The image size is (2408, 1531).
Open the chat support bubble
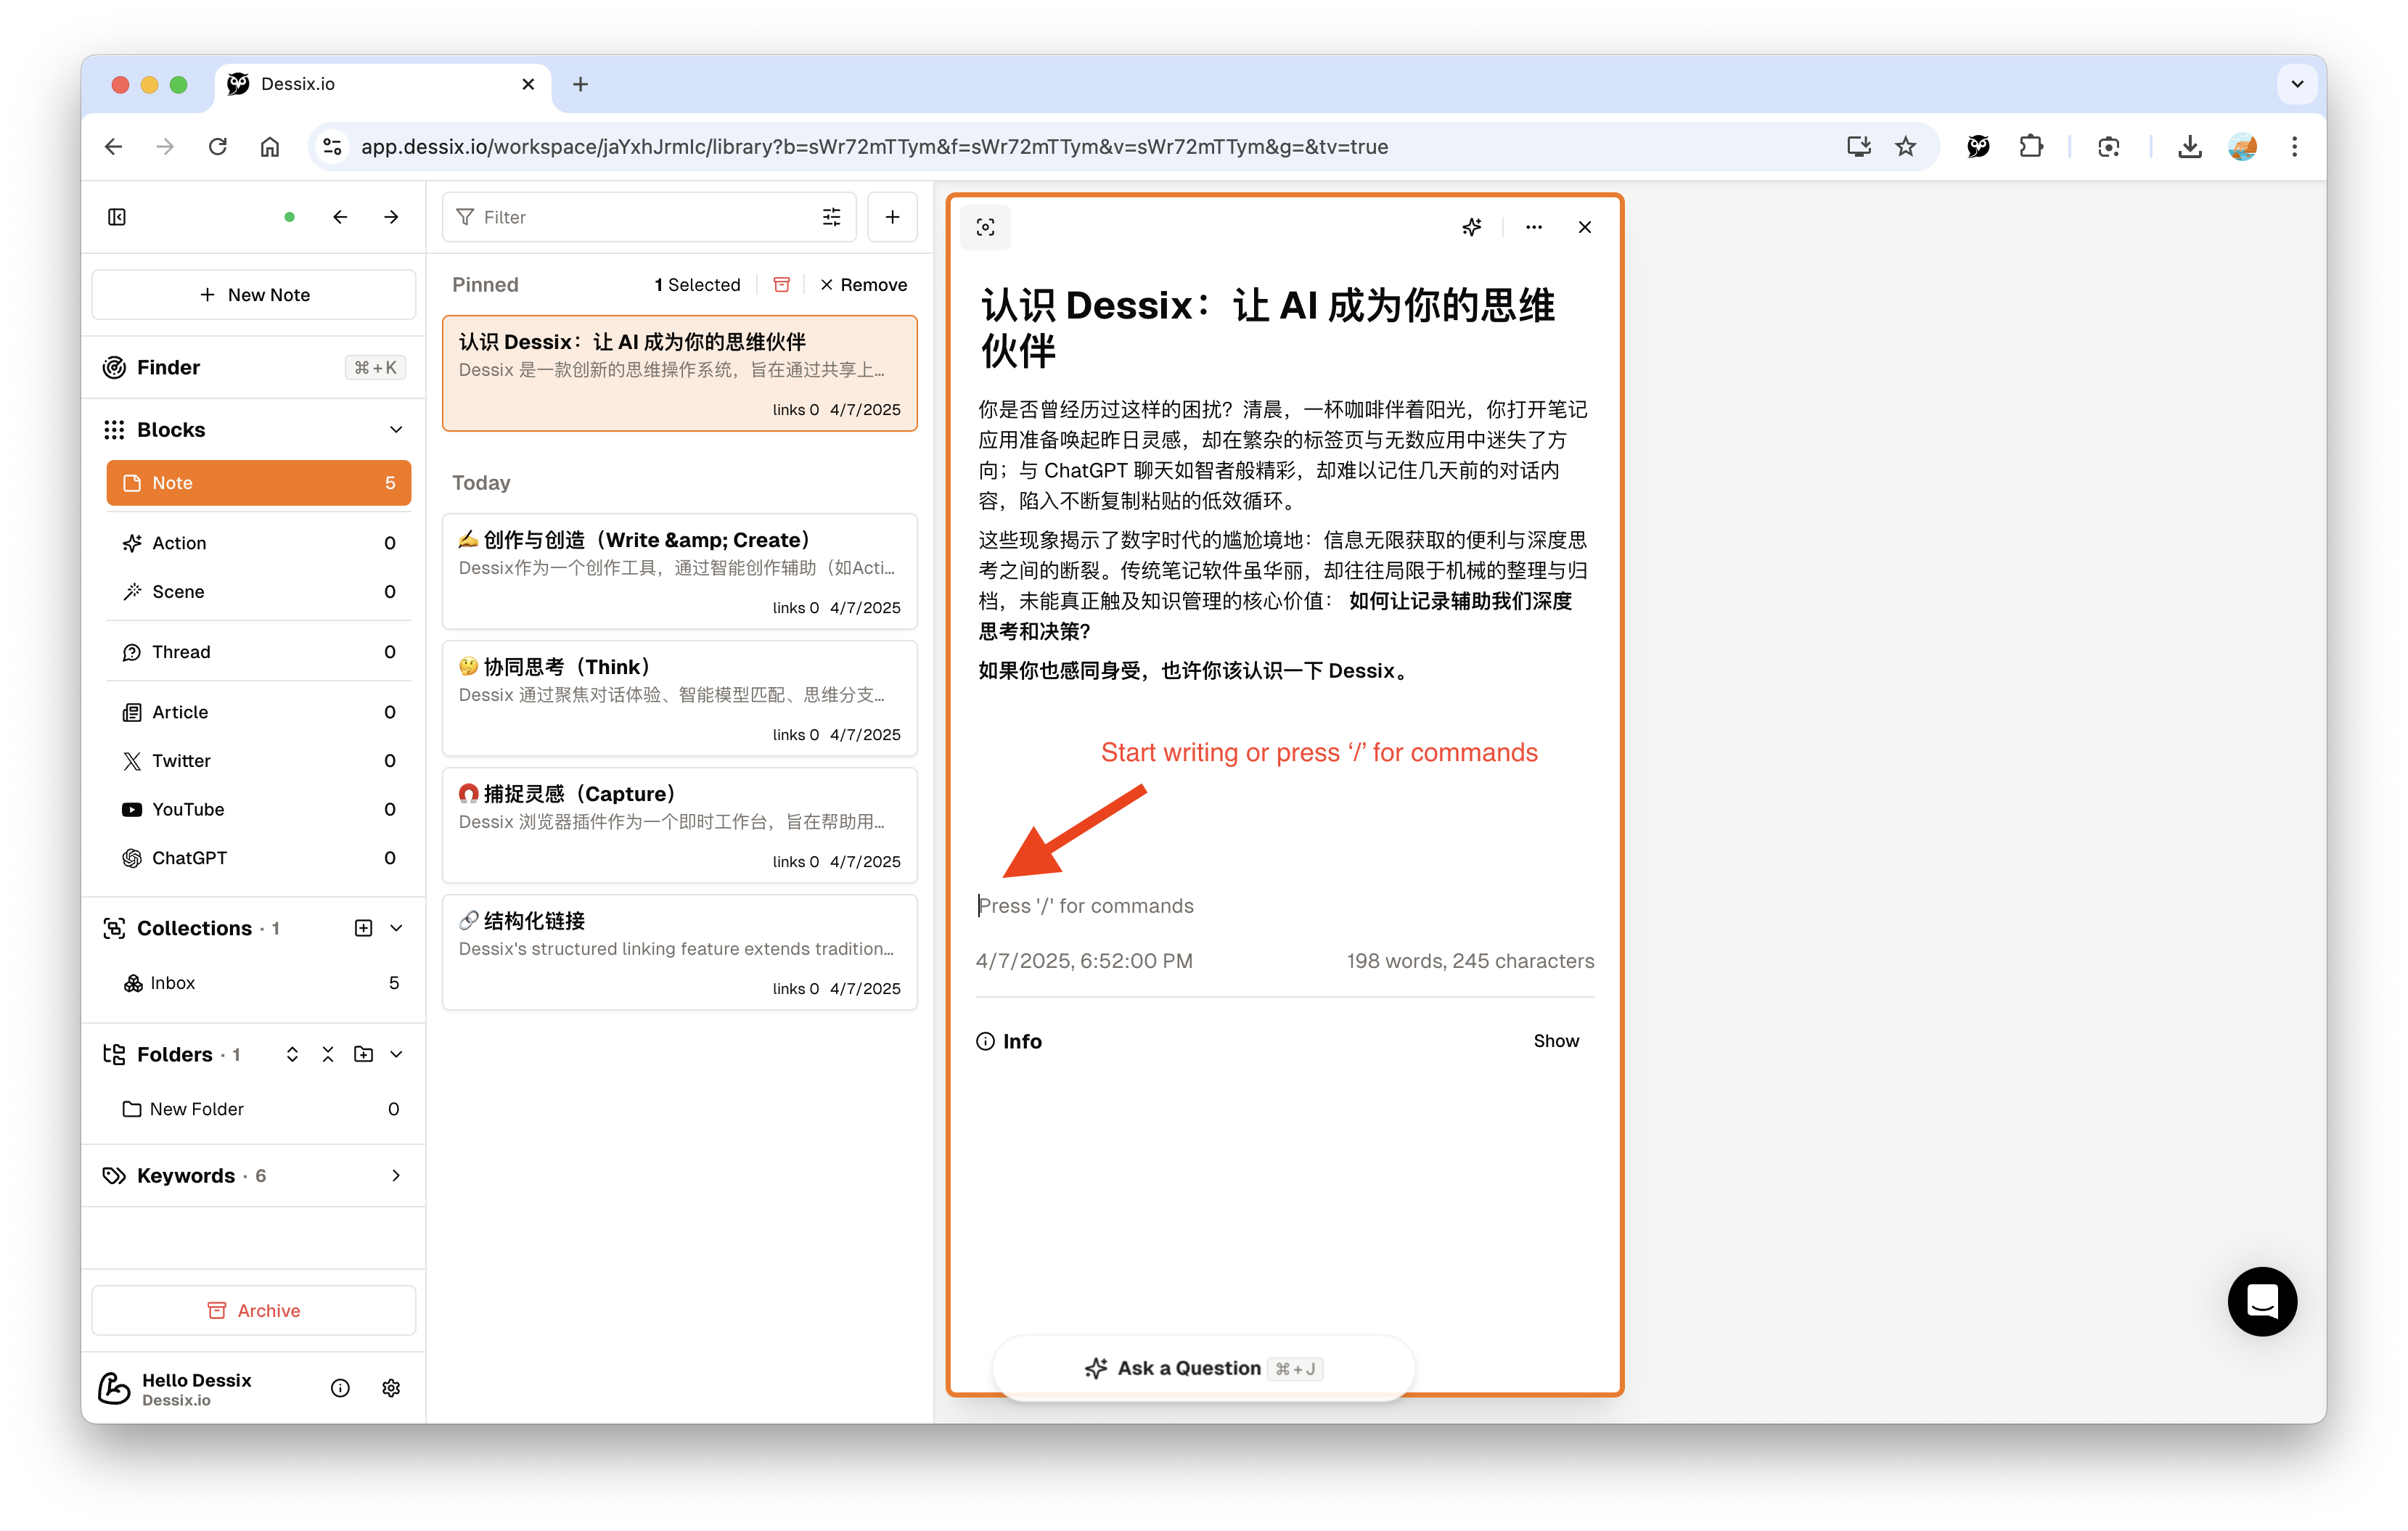point(2261,1301)
